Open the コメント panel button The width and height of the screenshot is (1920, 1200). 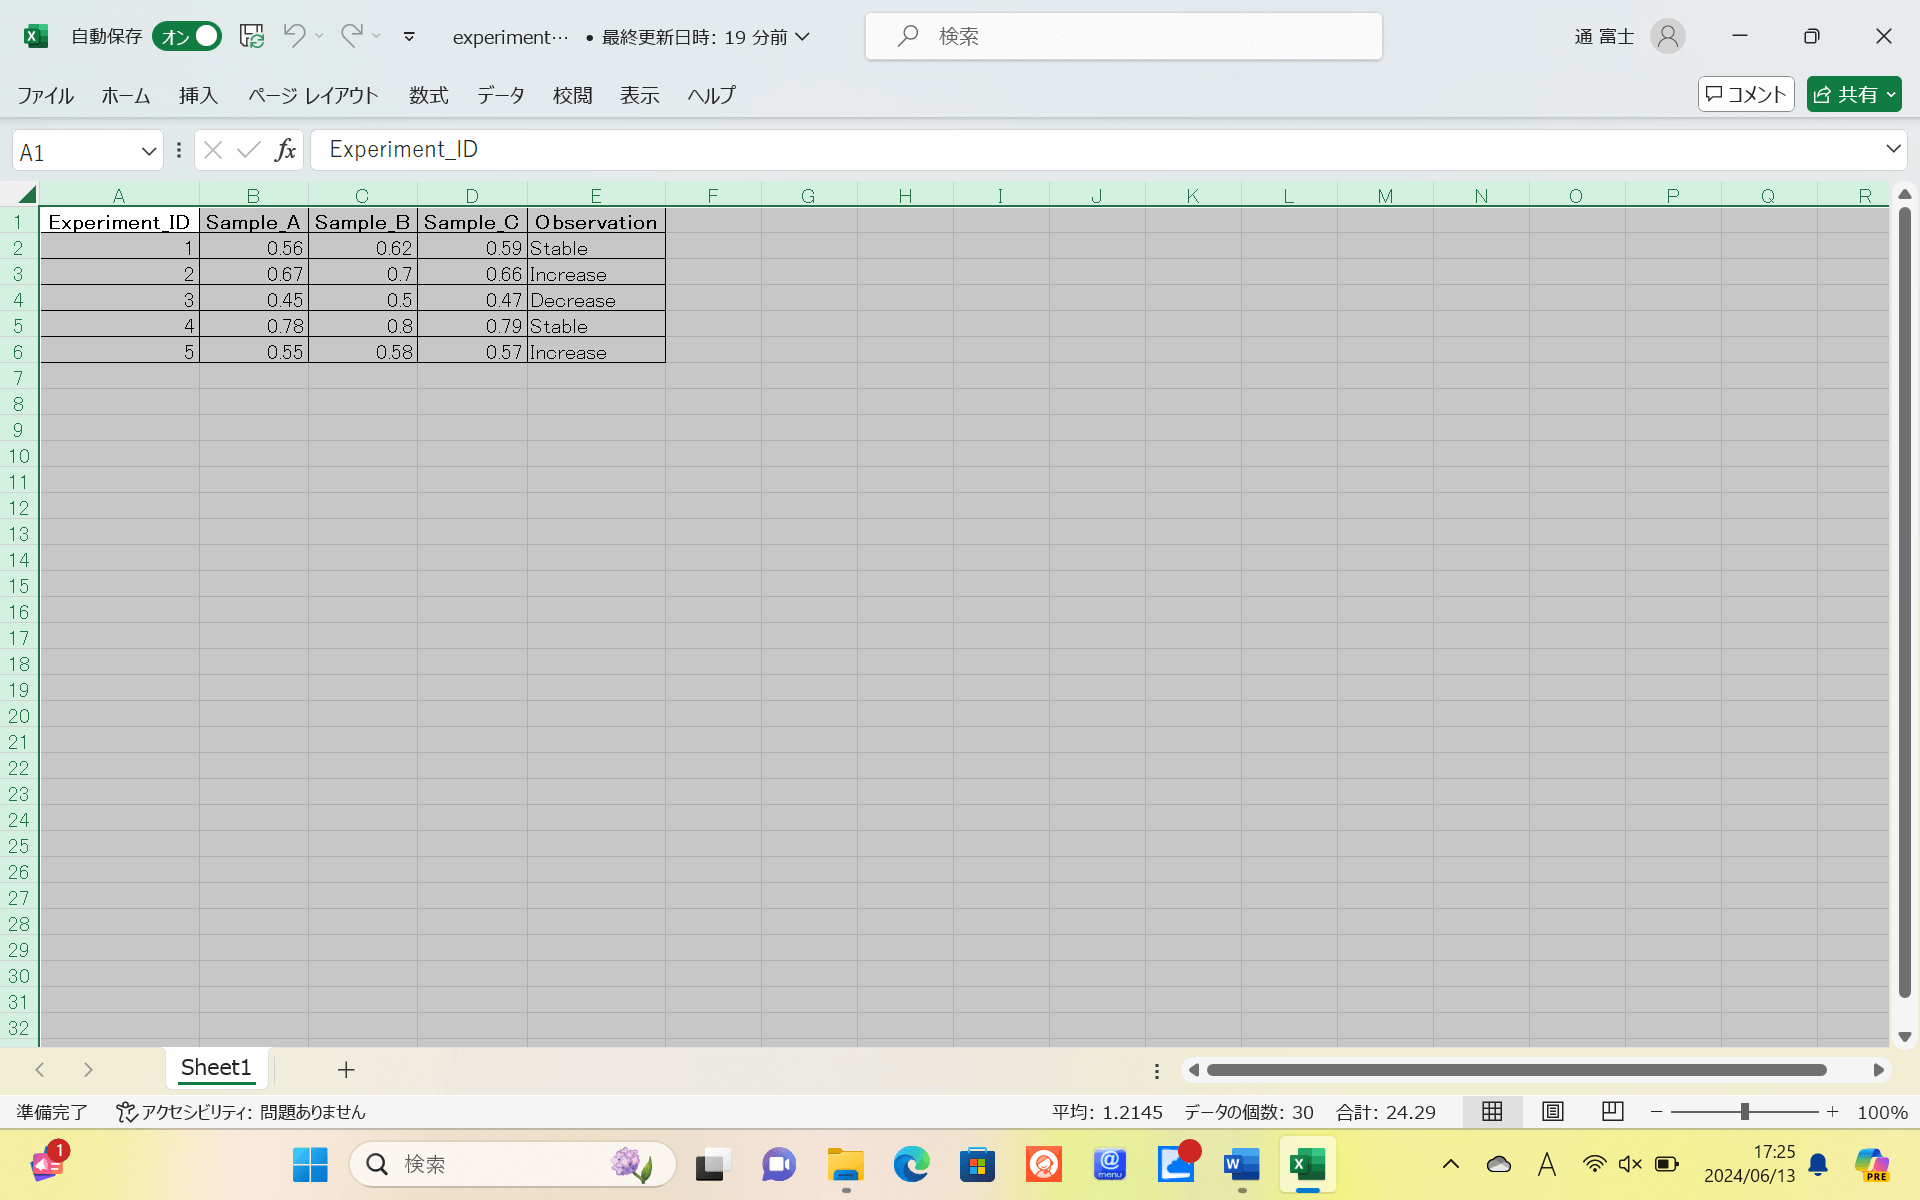[x=1745, y=93]
